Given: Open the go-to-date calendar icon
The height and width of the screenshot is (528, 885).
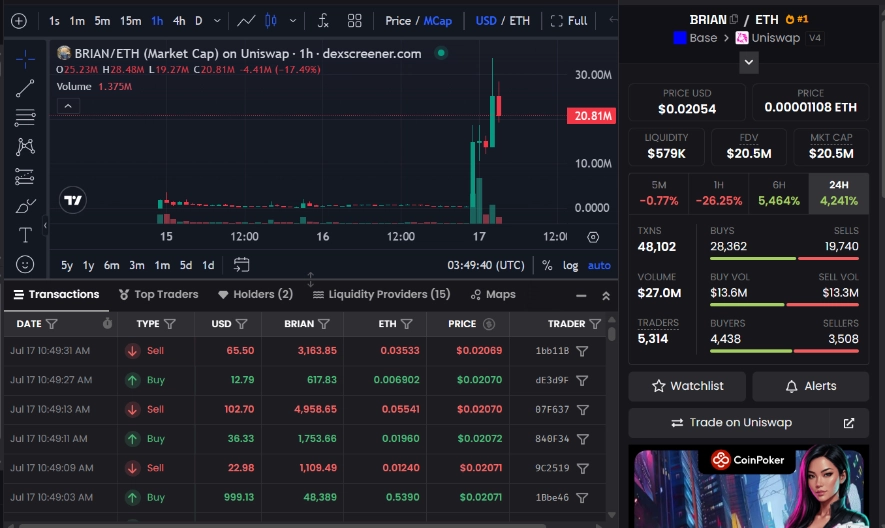Looking at the screenshot, I should (x=242, y=264).
